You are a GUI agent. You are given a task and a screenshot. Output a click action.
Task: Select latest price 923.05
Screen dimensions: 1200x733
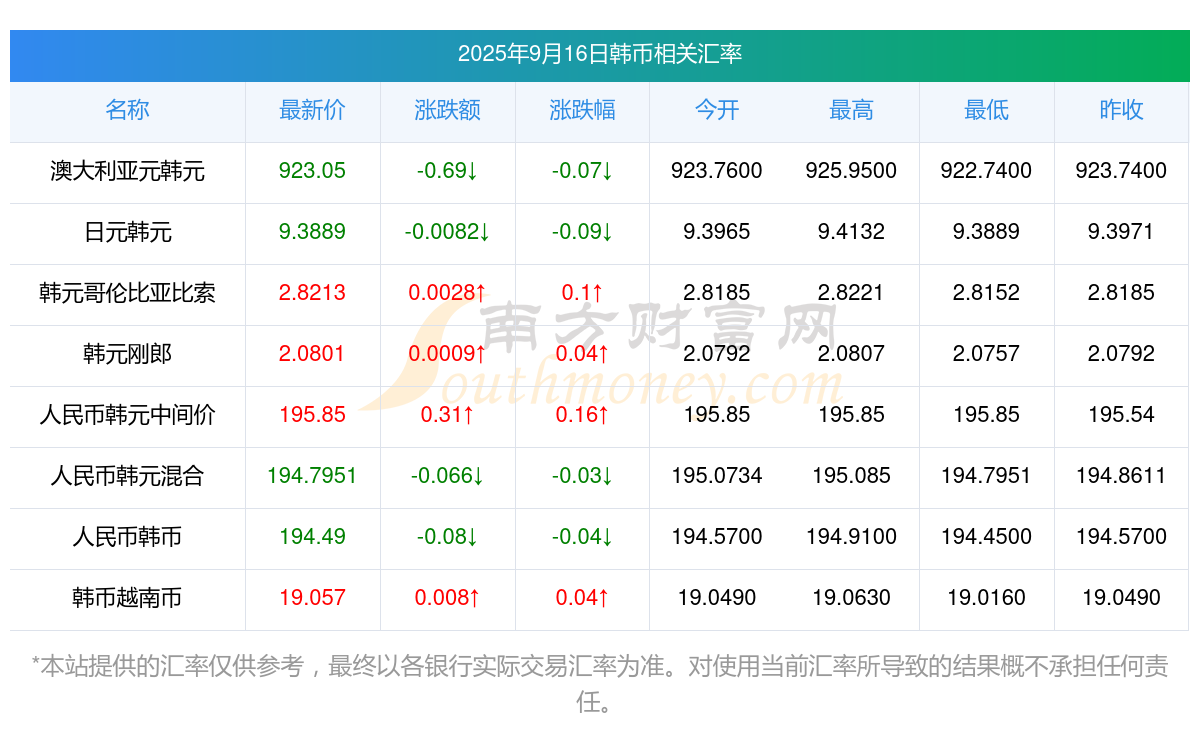[312, 171]
